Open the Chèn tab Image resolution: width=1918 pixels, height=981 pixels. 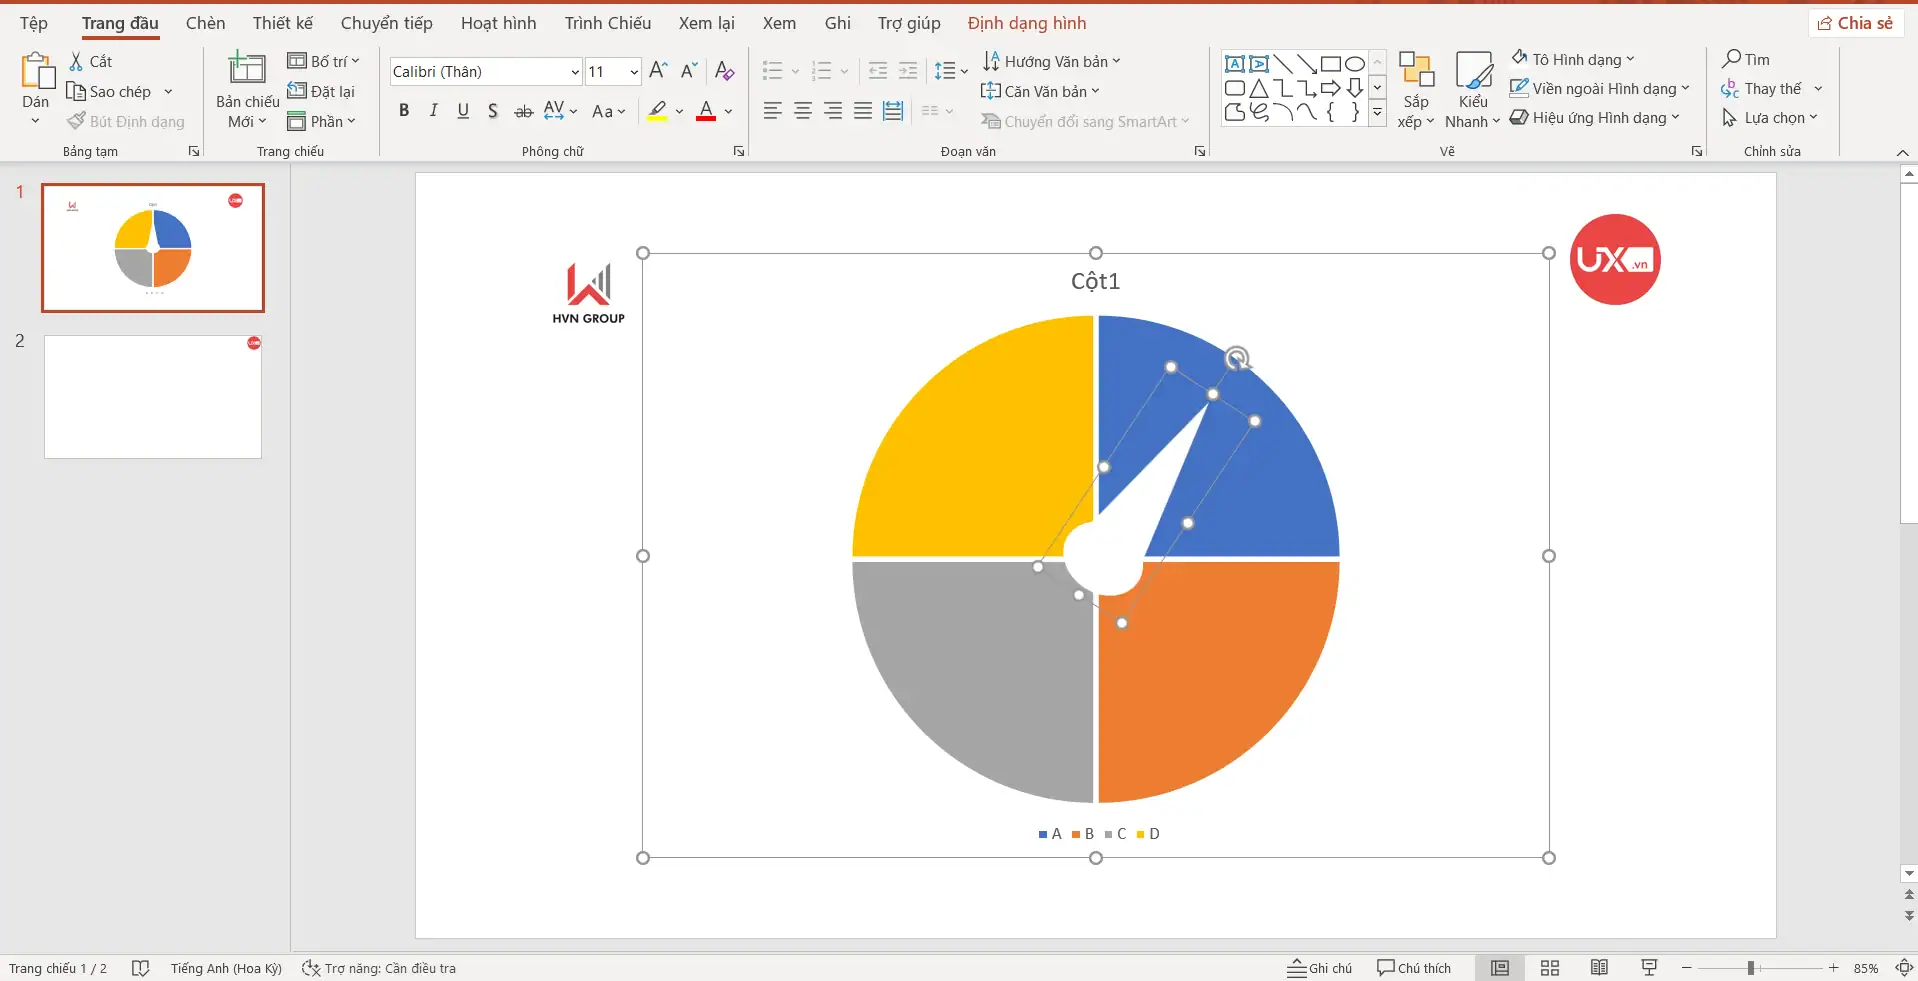205,23
